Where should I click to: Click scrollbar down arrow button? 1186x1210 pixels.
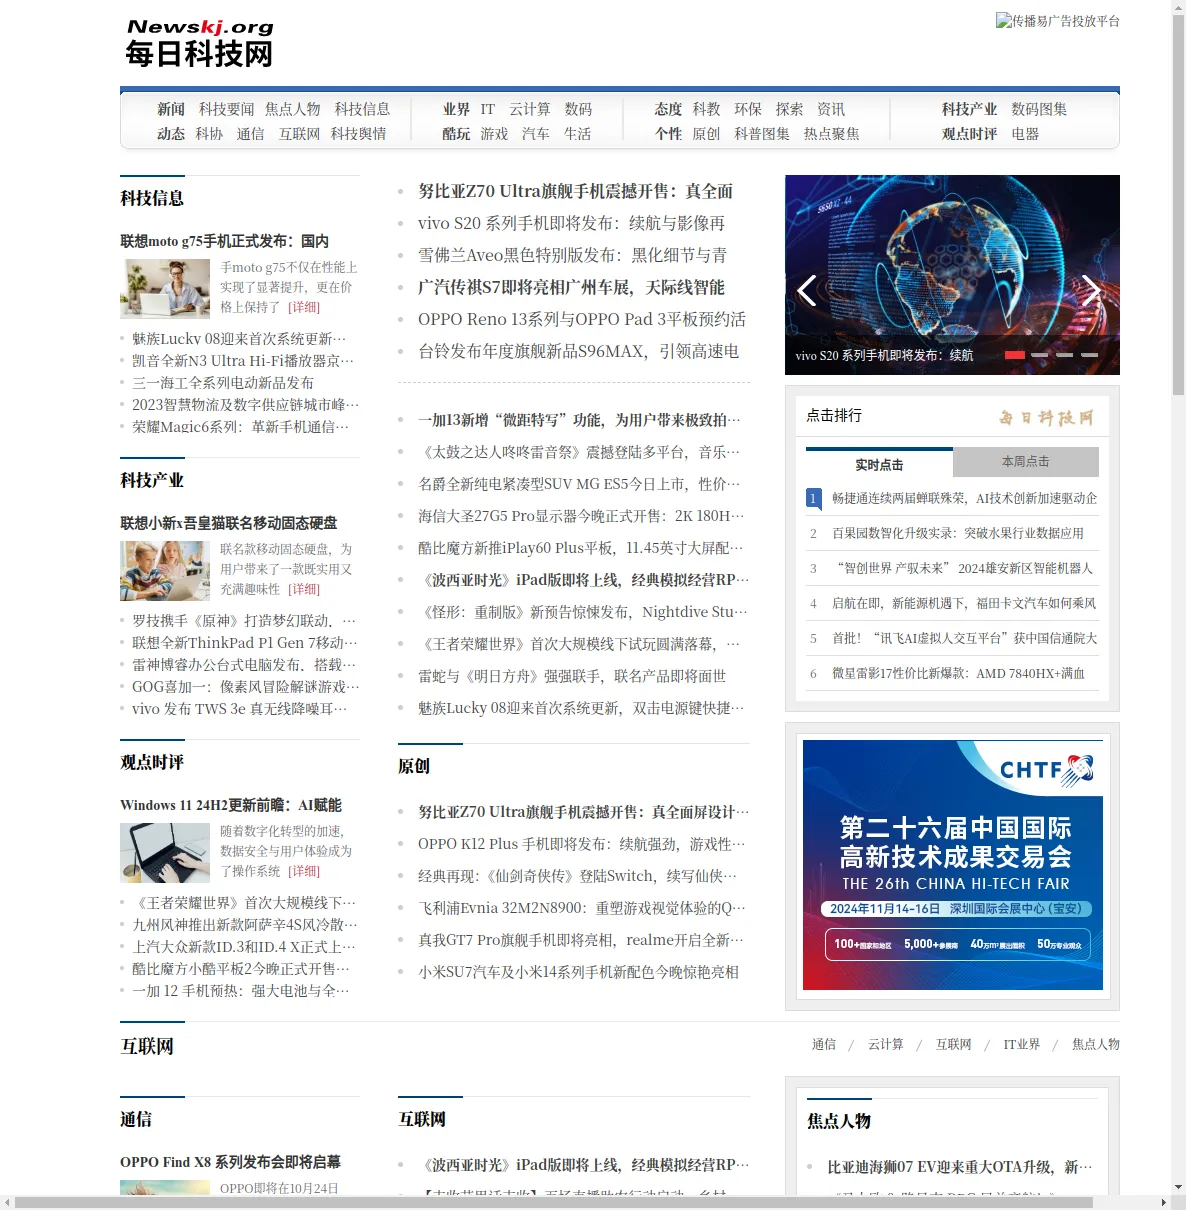[1178, 1187]
